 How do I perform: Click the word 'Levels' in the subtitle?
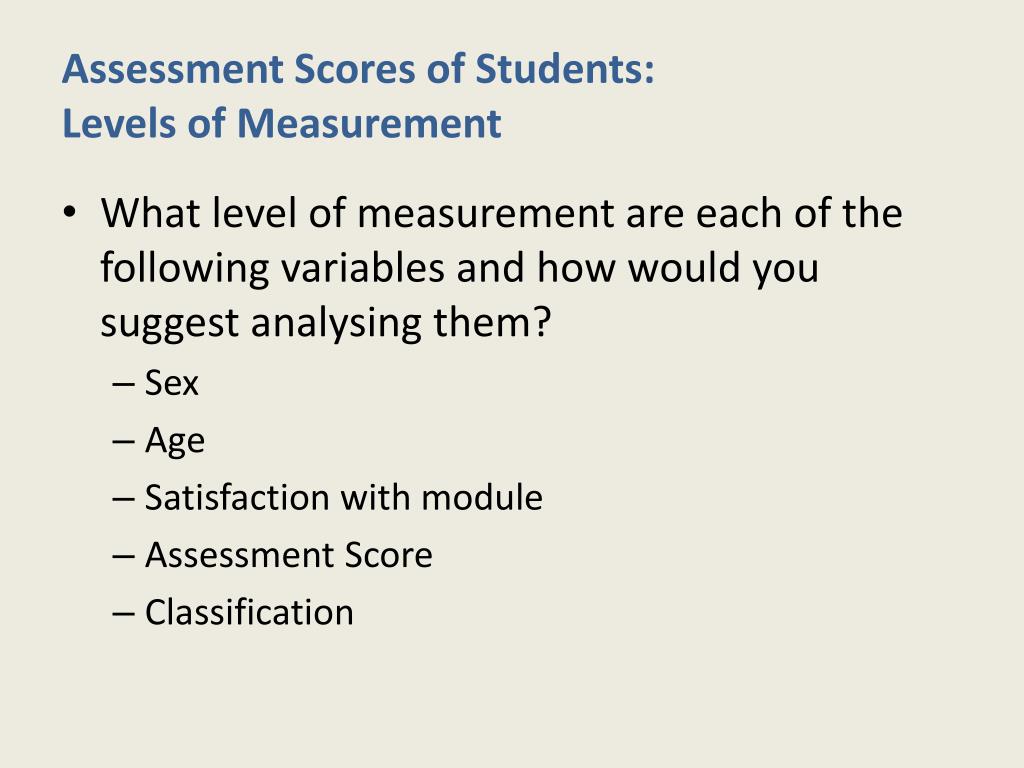click(119, 123)
